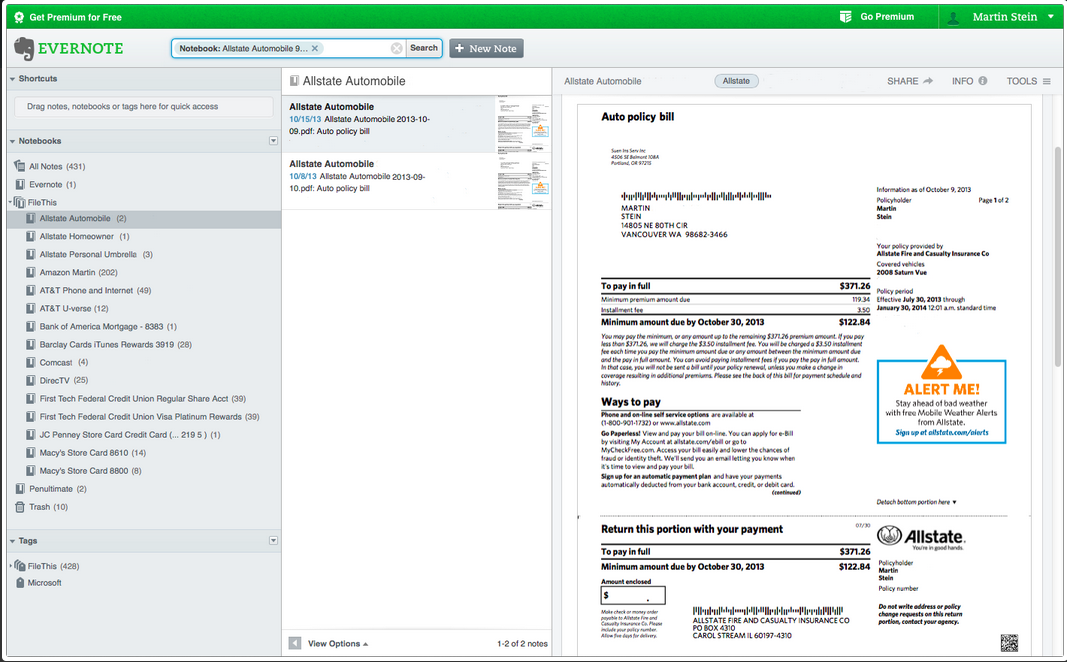Collapse the FileThis notebook stack

(x=10, y=202)
